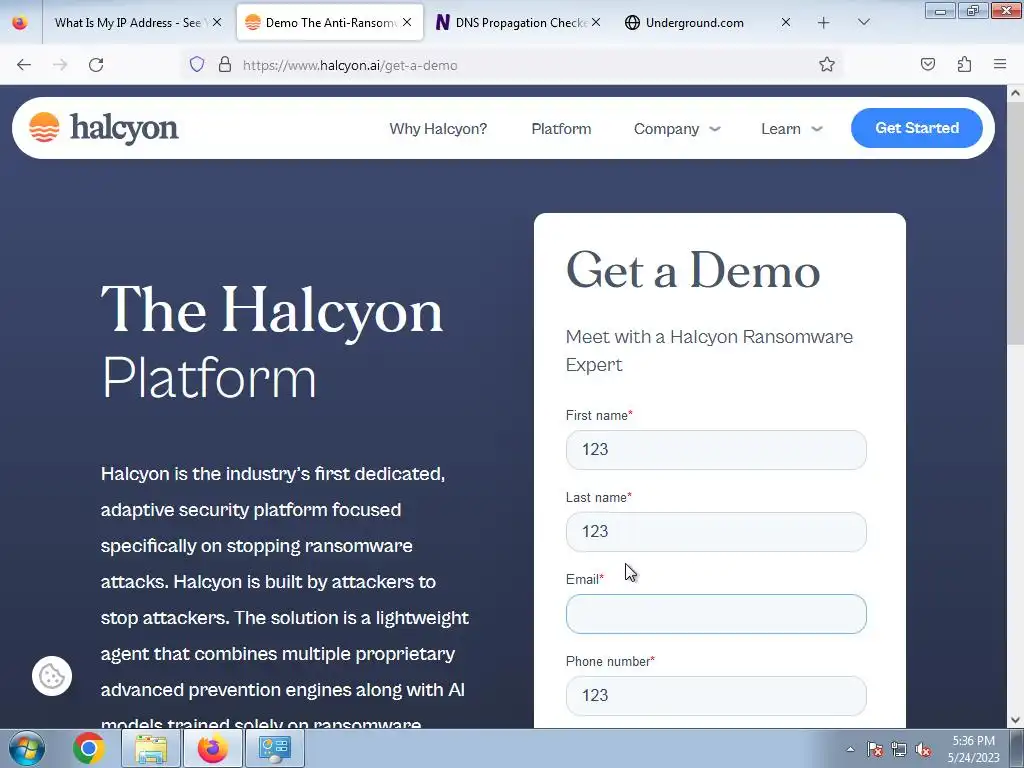The image size is (1024, 768).
Task: Click the Get Started button
Action: click(x=916, y=128)
